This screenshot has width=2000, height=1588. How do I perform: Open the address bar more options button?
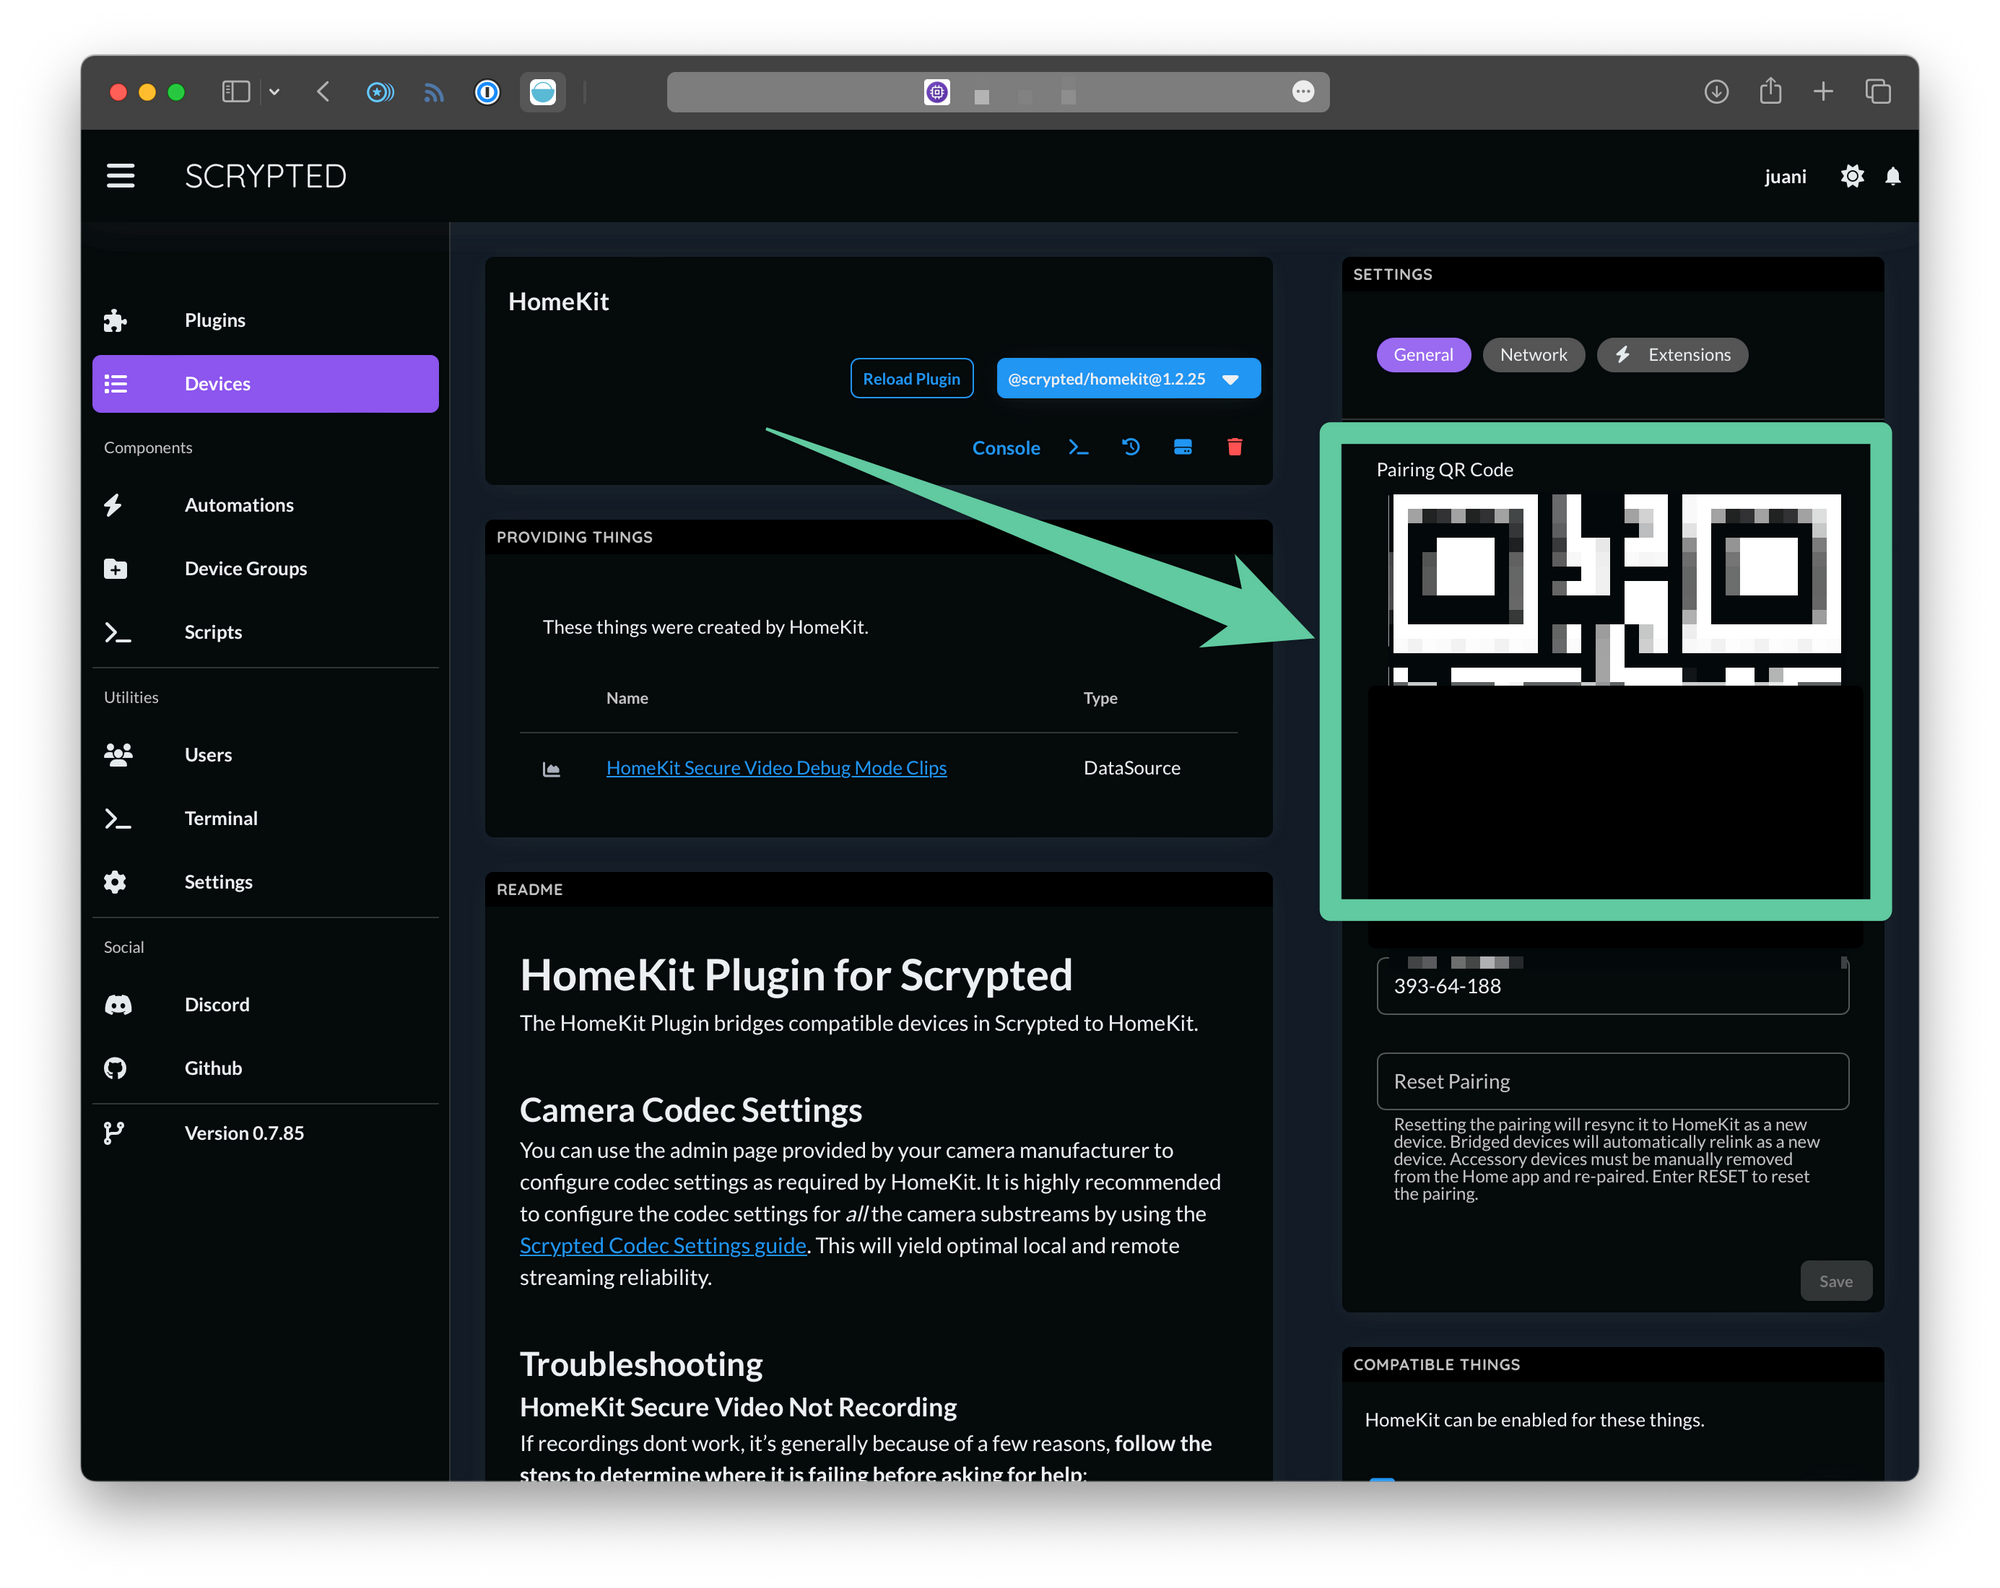[x=1303, y=92]
